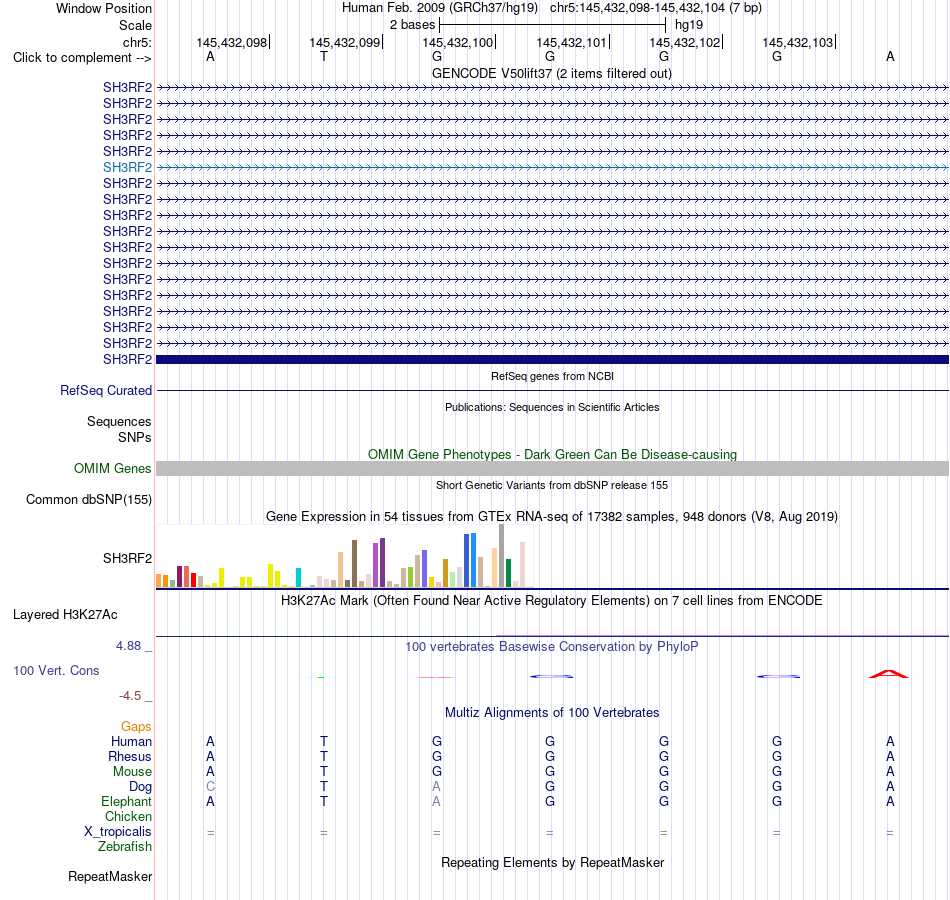950x900 pixels.
Task: Click the SNPs track label
Action: 135,437
